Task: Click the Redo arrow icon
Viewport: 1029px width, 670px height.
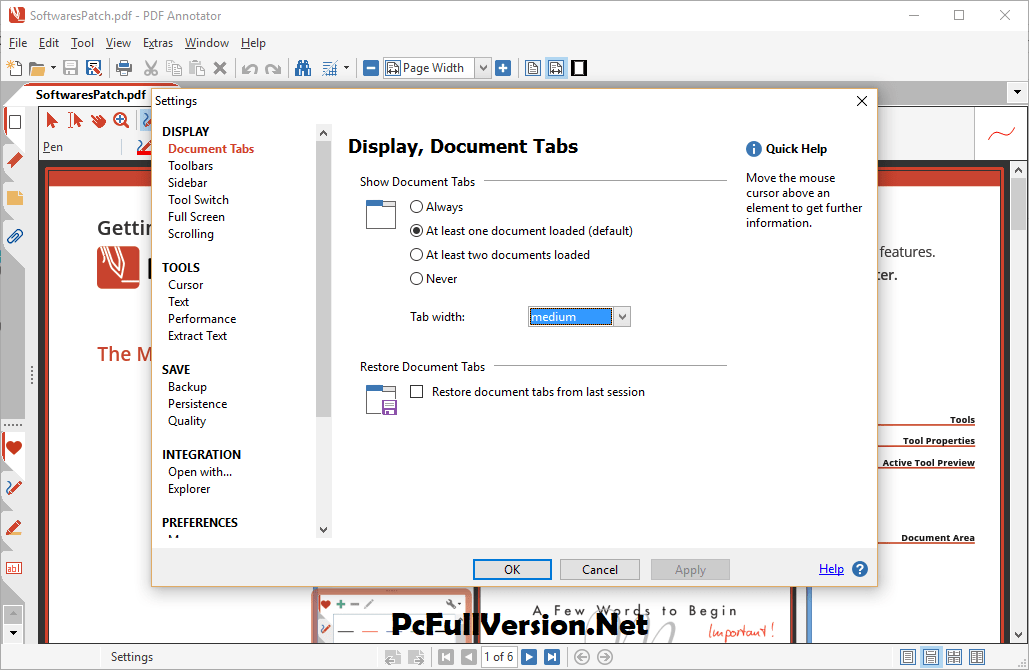Action: (x=273, y=68)
